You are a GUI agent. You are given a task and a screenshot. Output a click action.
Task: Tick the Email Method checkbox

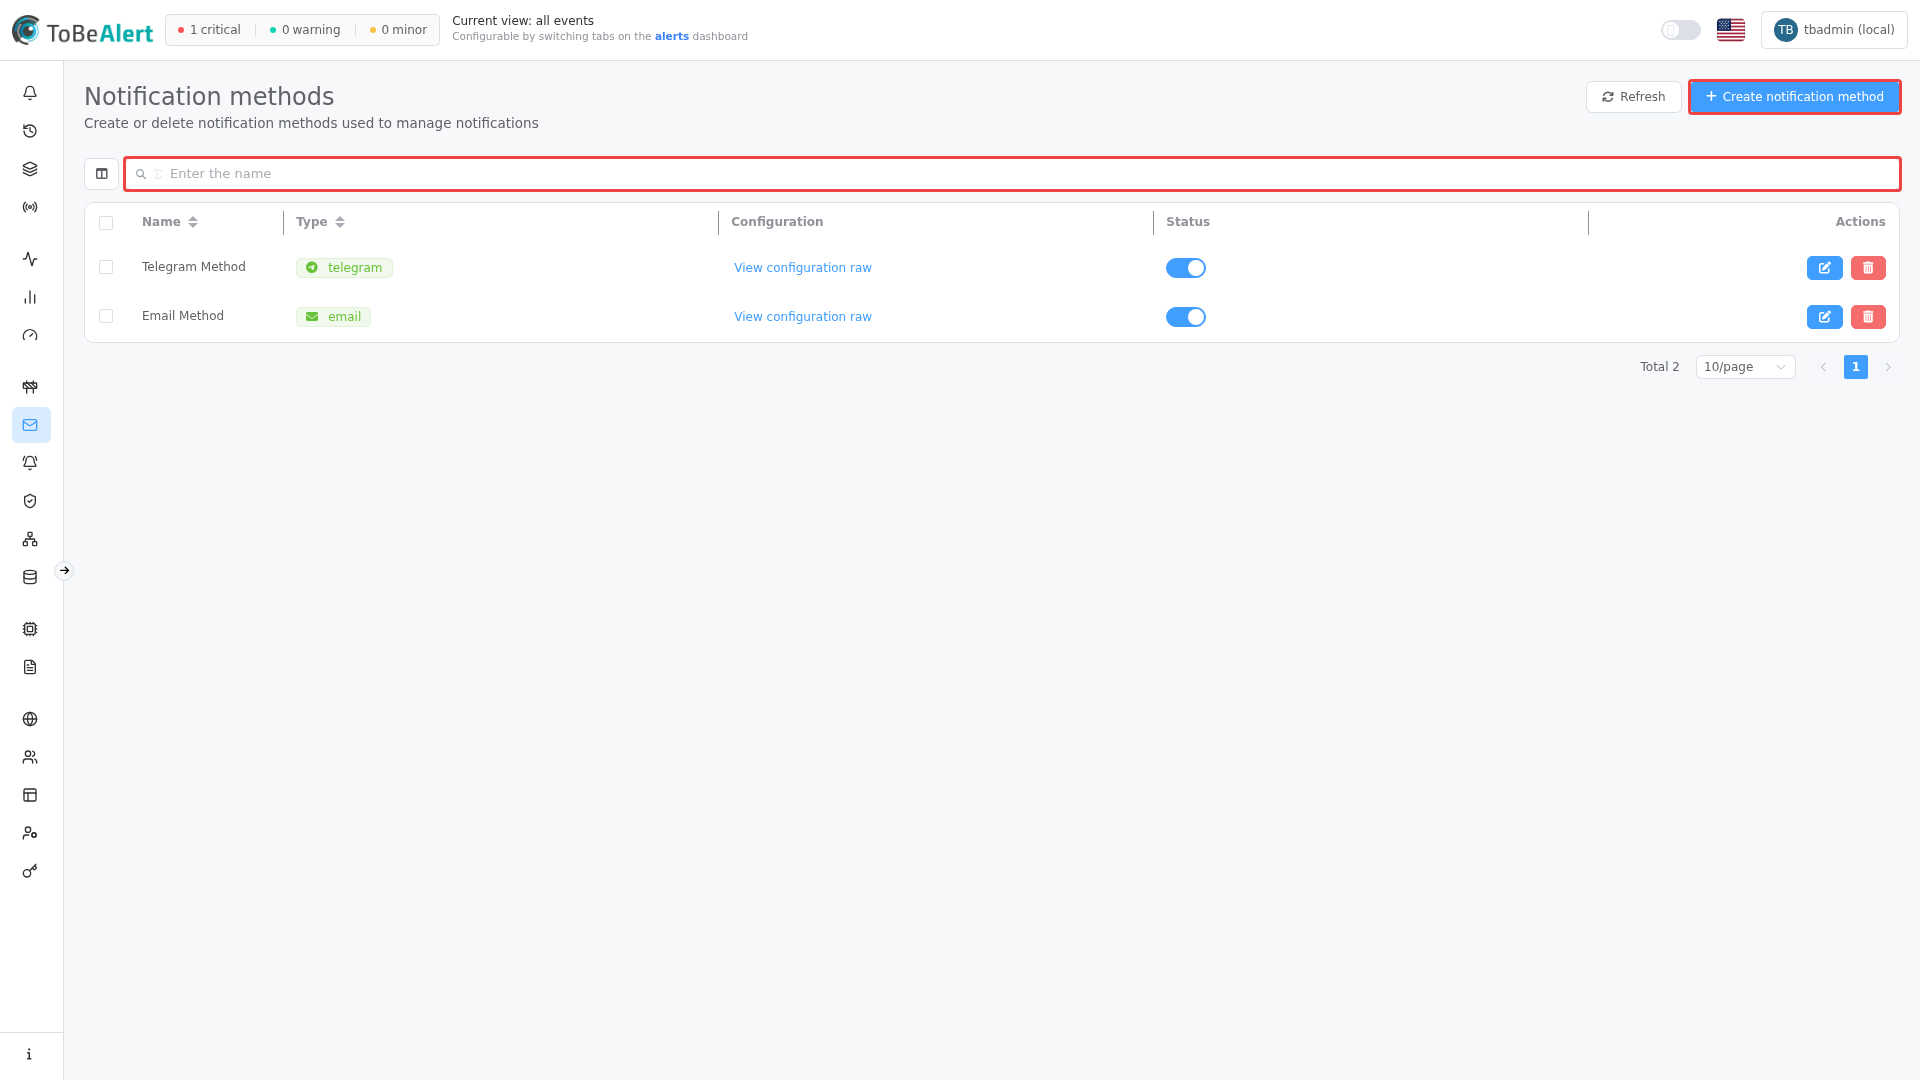[106, 316]
